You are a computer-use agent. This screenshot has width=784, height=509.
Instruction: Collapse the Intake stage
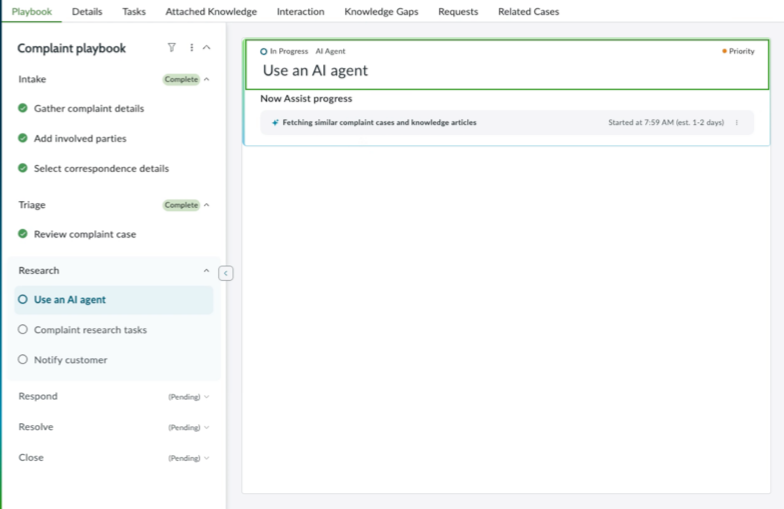pyautogui.click(x=206, y=79)
